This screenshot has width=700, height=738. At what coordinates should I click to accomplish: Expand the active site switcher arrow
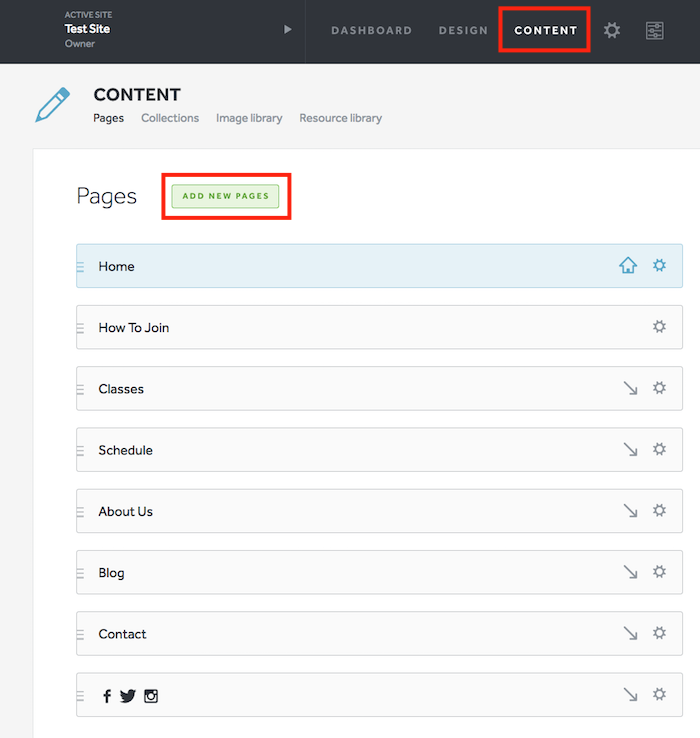point(288,29)
